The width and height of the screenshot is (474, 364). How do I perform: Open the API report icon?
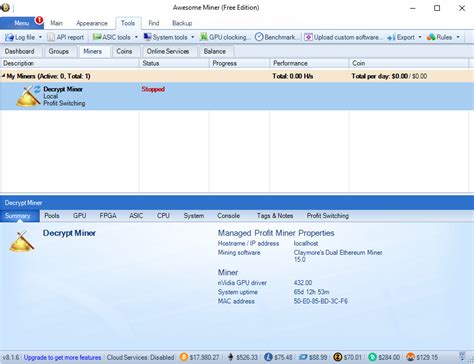pos(51,37)
